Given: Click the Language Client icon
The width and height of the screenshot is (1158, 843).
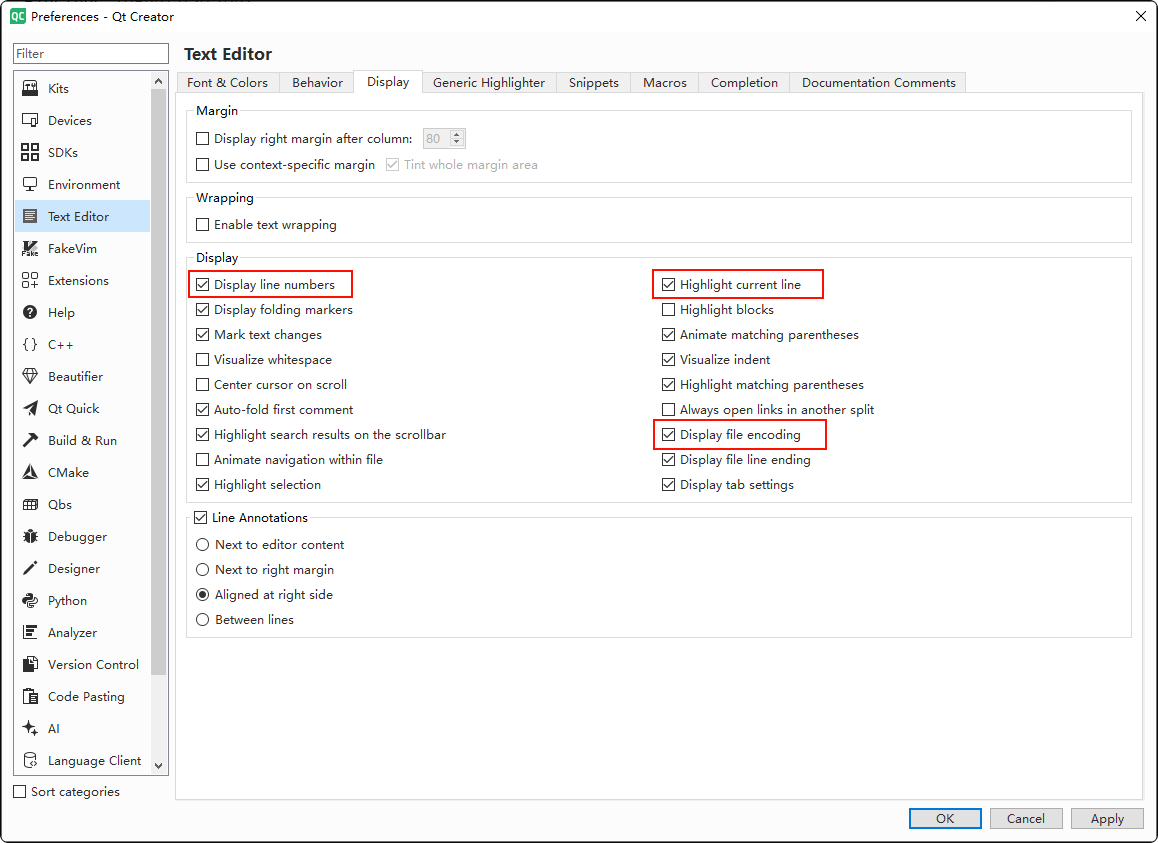Looking at the screenshot, I should click(x=30, y=761).
